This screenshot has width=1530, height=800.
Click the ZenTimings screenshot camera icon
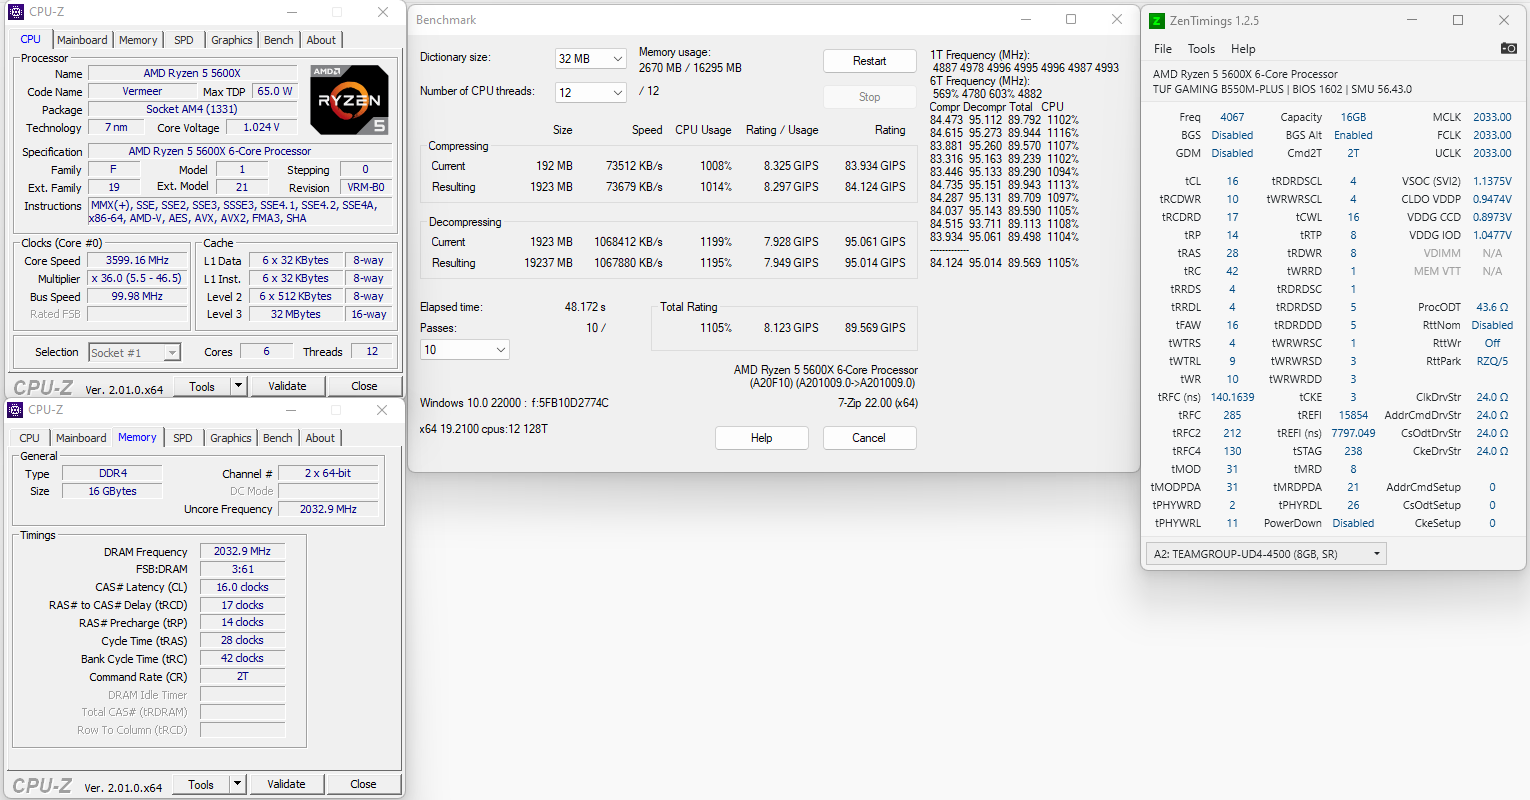(1509, 48)
